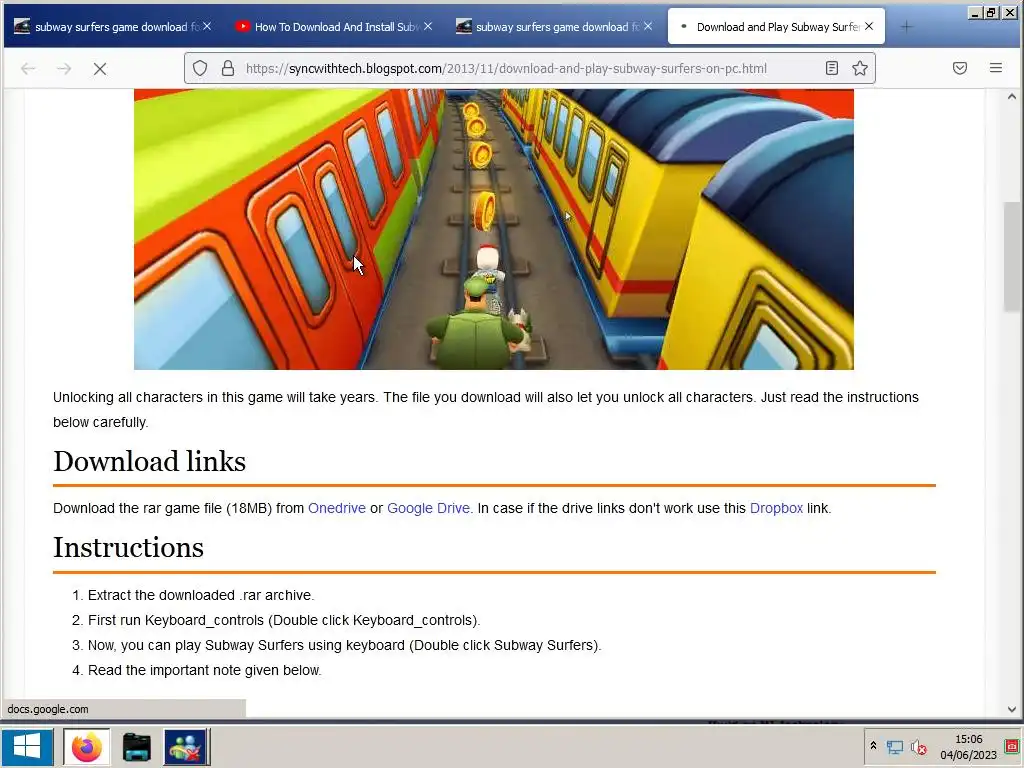Save page to Pocket
This screenshot has width=1024, height=768.
point(959,68)
